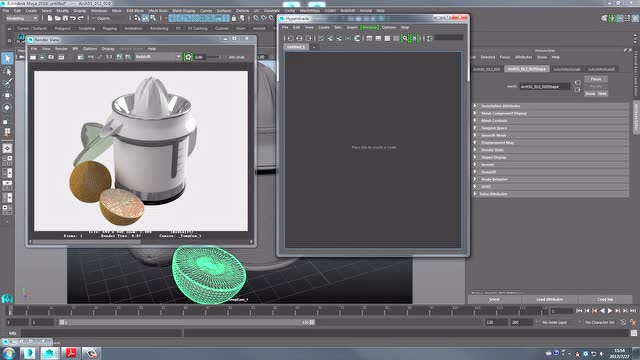The width and height of the screenshot is (640, 360).
Task: Expand the Extra Attributes section
Action: click(x=550, y=194)
